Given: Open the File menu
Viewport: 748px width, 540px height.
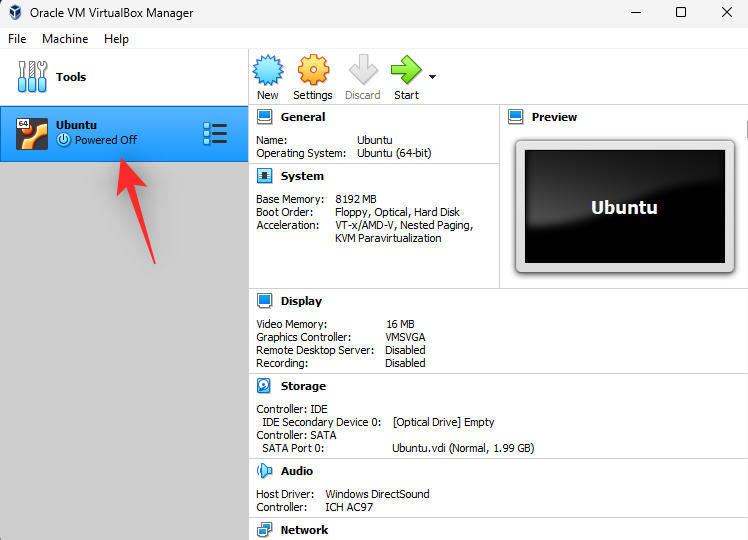Looking at the screenshot, I should tap(17, 39).
